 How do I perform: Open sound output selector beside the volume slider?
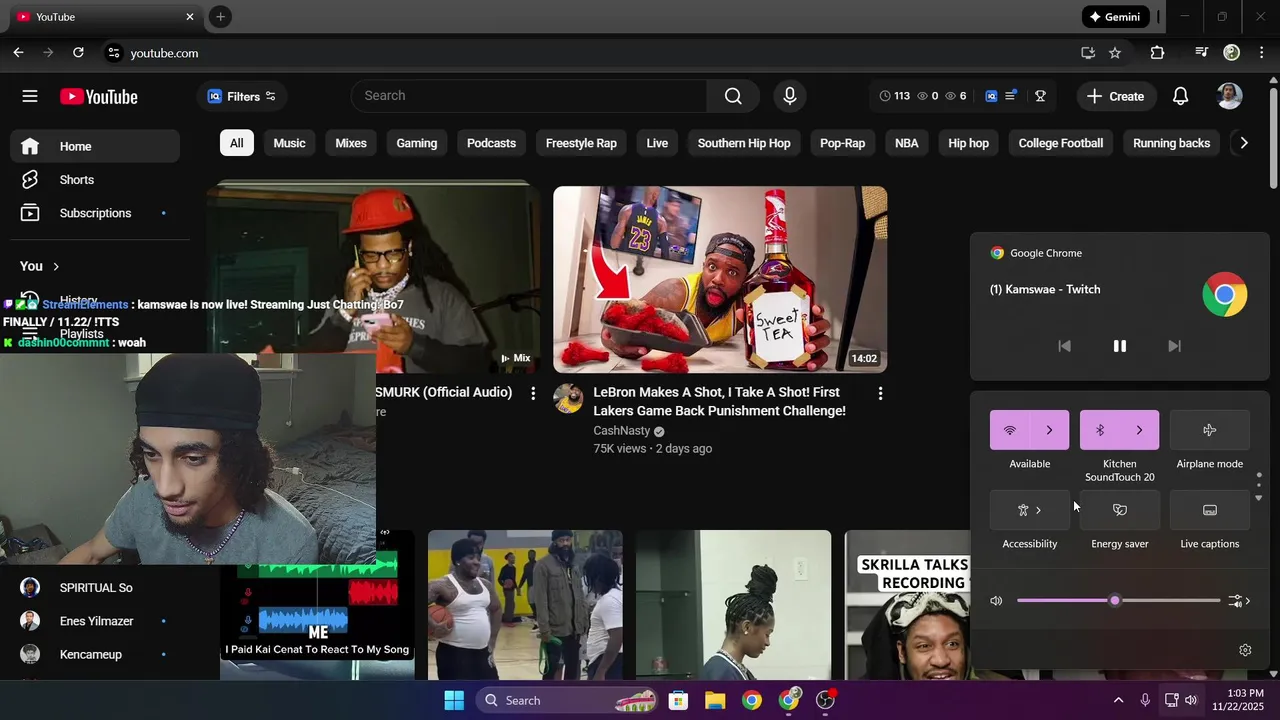pos(1240,601)
